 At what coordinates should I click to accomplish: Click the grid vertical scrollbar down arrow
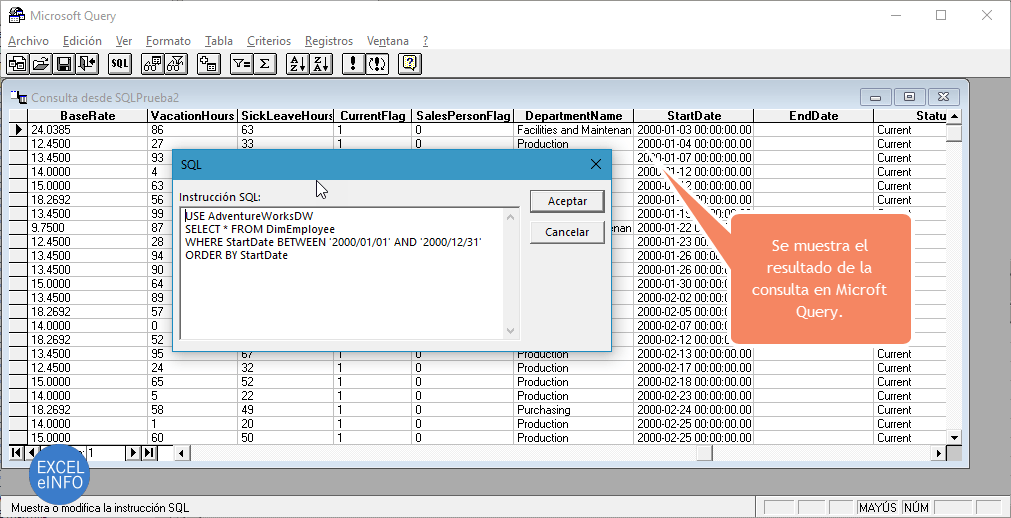[954, 438]
